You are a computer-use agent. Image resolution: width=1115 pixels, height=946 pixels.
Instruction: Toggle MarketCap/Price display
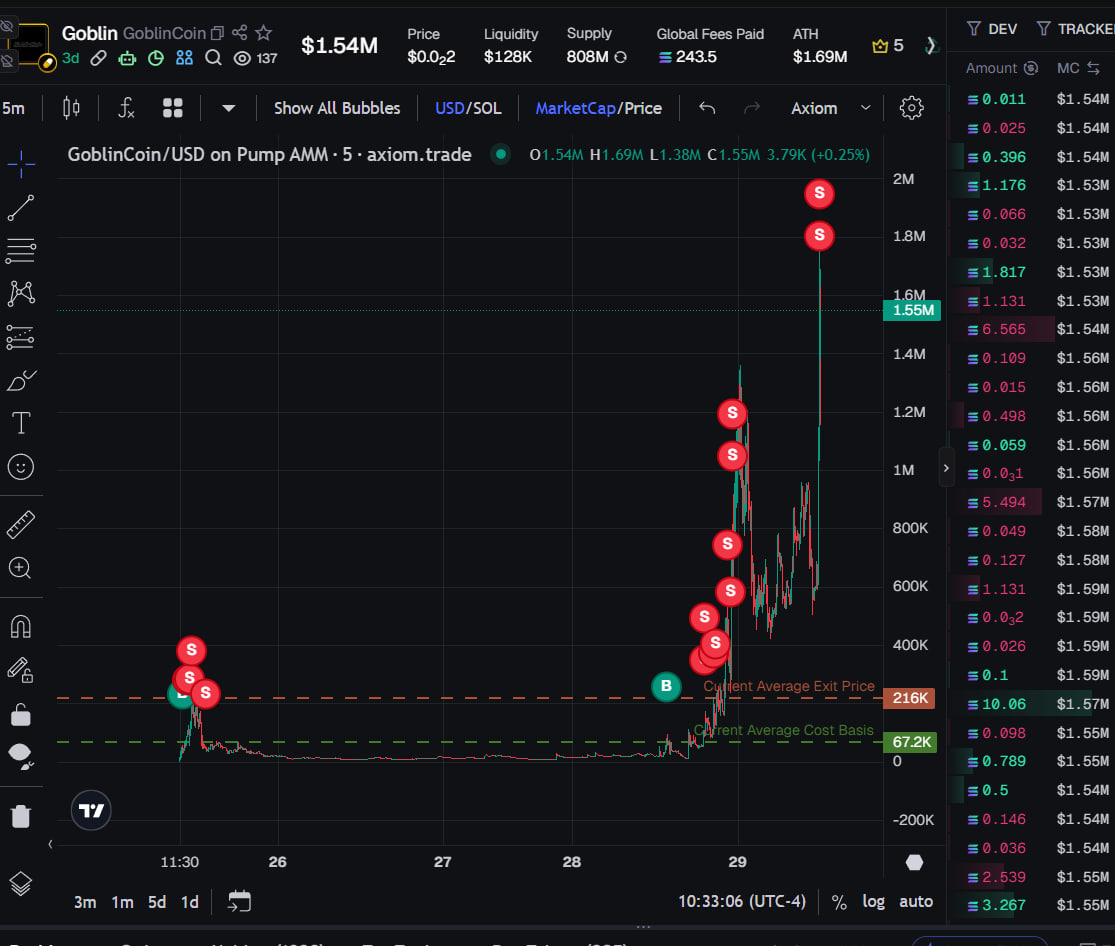598,108
